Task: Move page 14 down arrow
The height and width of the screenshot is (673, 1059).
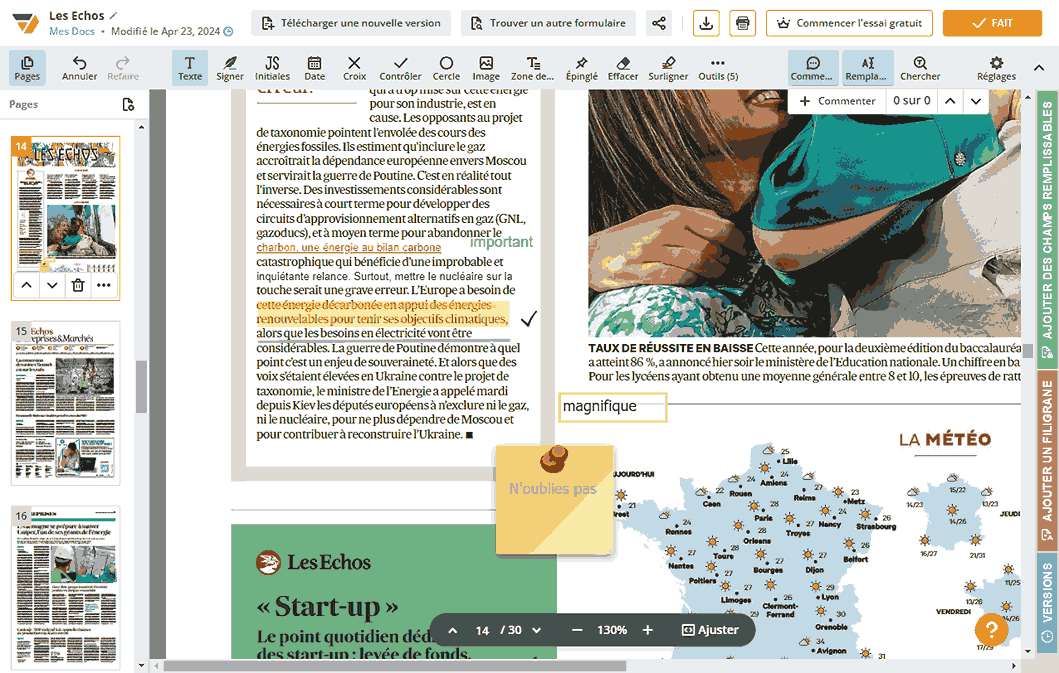Action: pyautogui.click(x=52, y=285)
